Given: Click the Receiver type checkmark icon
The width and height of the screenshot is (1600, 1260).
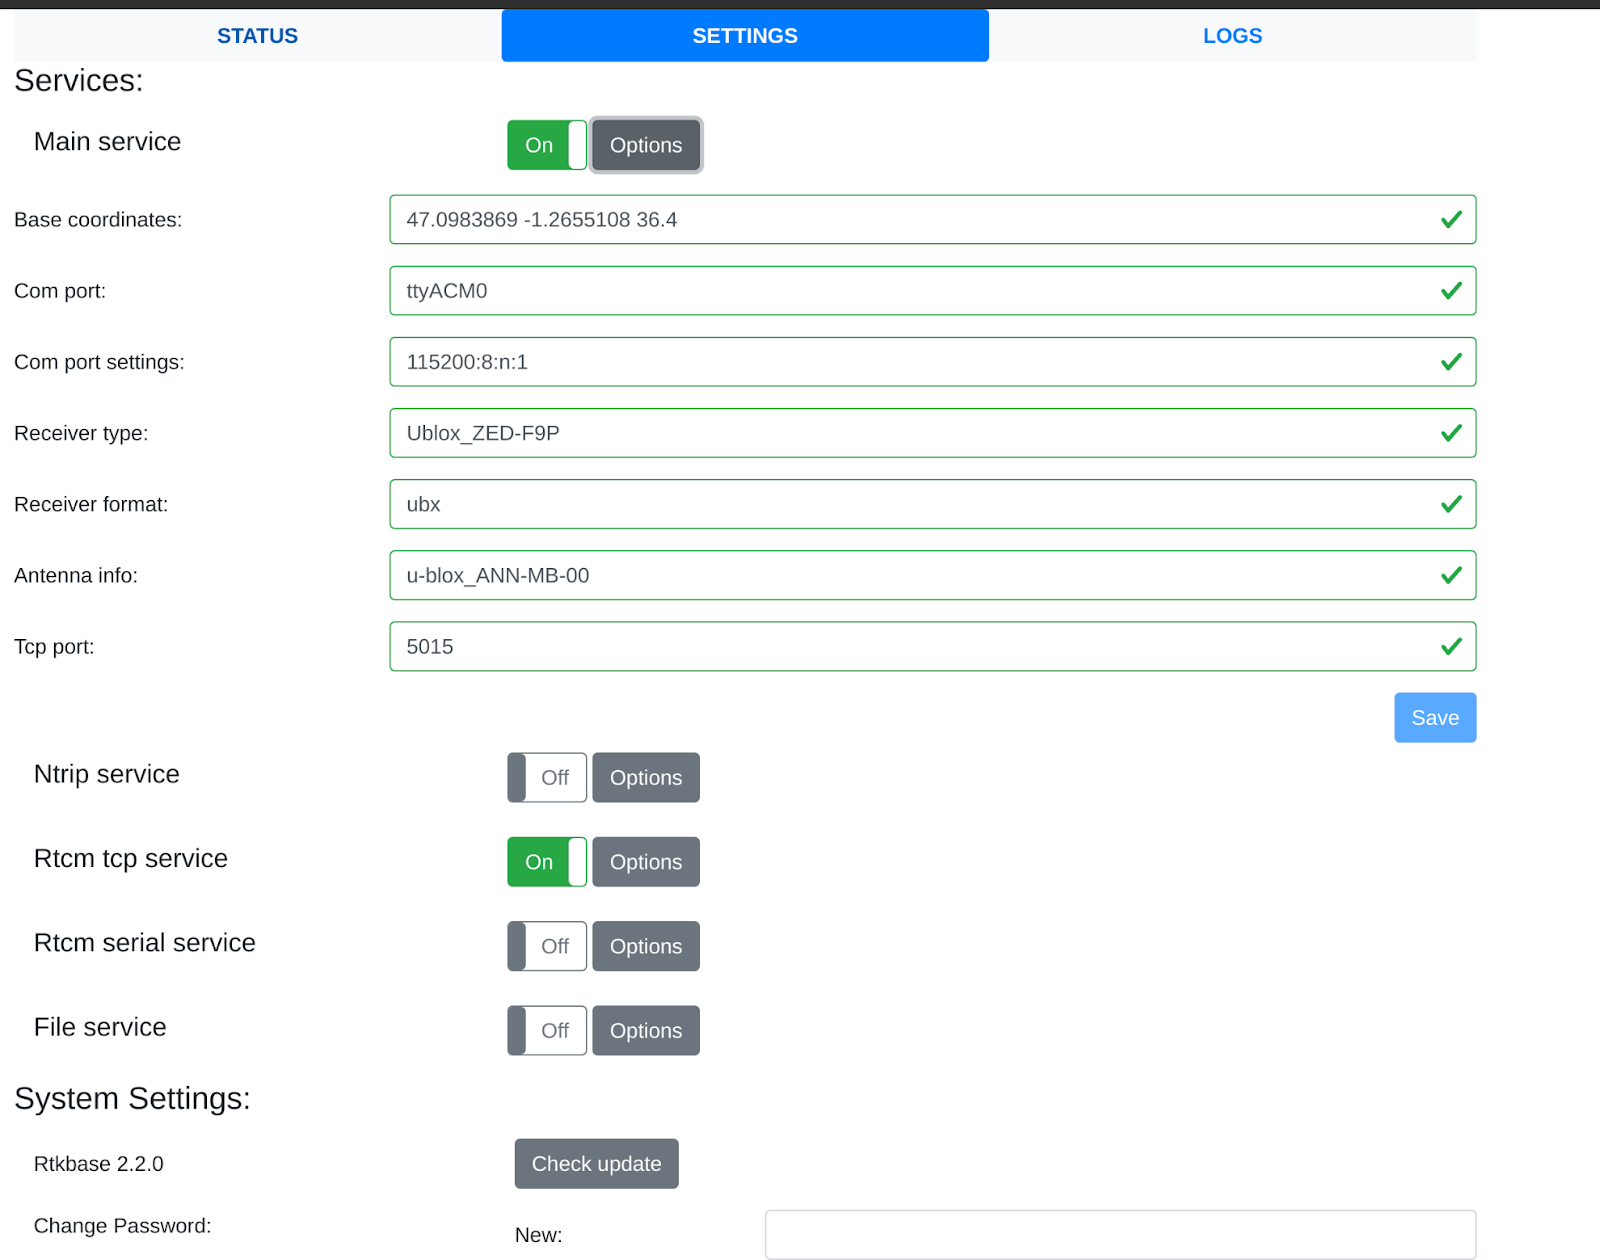Looking at the screenshot, I should (1451, 433).
